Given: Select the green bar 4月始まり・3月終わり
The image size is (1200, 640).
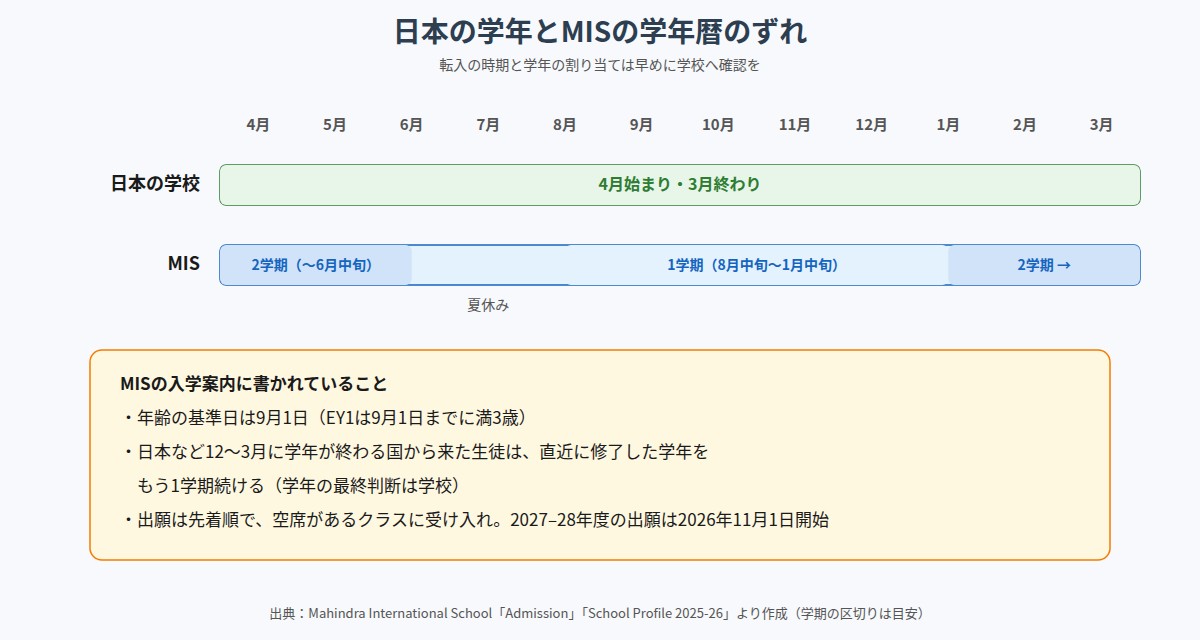Looking at the screenshot, I should (680, 185).
